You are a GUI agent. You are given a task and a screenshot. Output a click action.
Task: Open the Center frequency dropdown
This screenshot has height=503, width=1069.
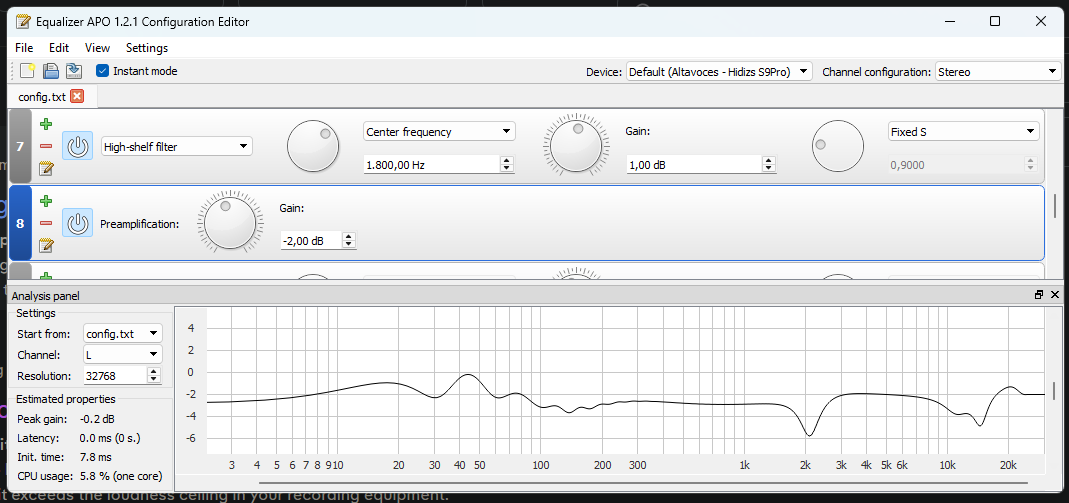[x=439, y=132]
